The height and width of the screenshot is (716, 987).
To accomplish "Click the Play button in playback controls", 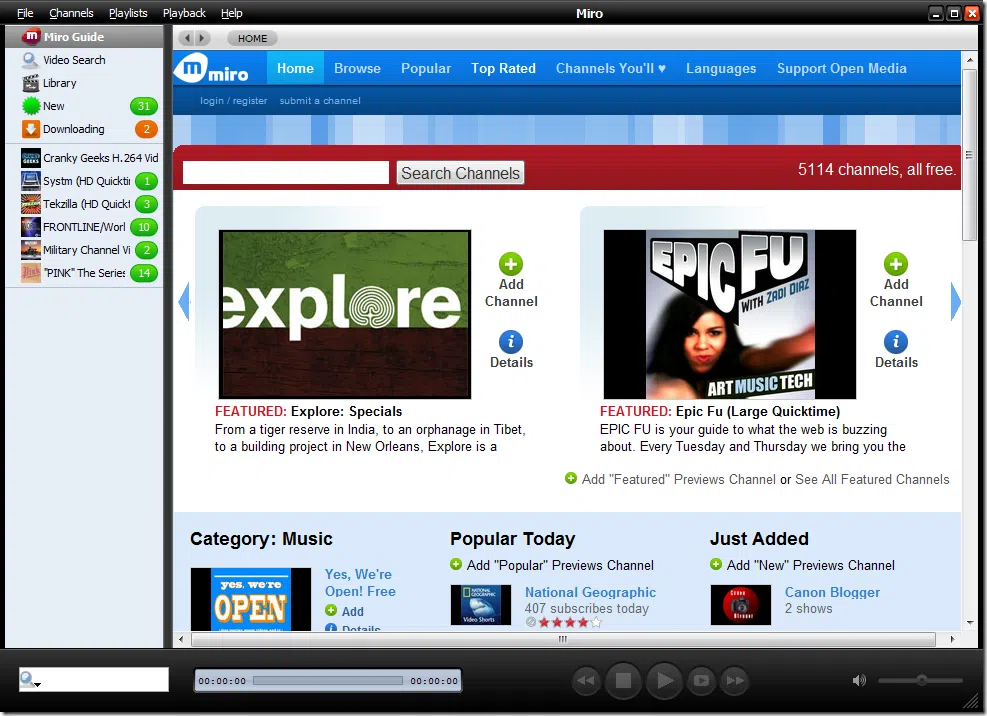I will 663,681.
